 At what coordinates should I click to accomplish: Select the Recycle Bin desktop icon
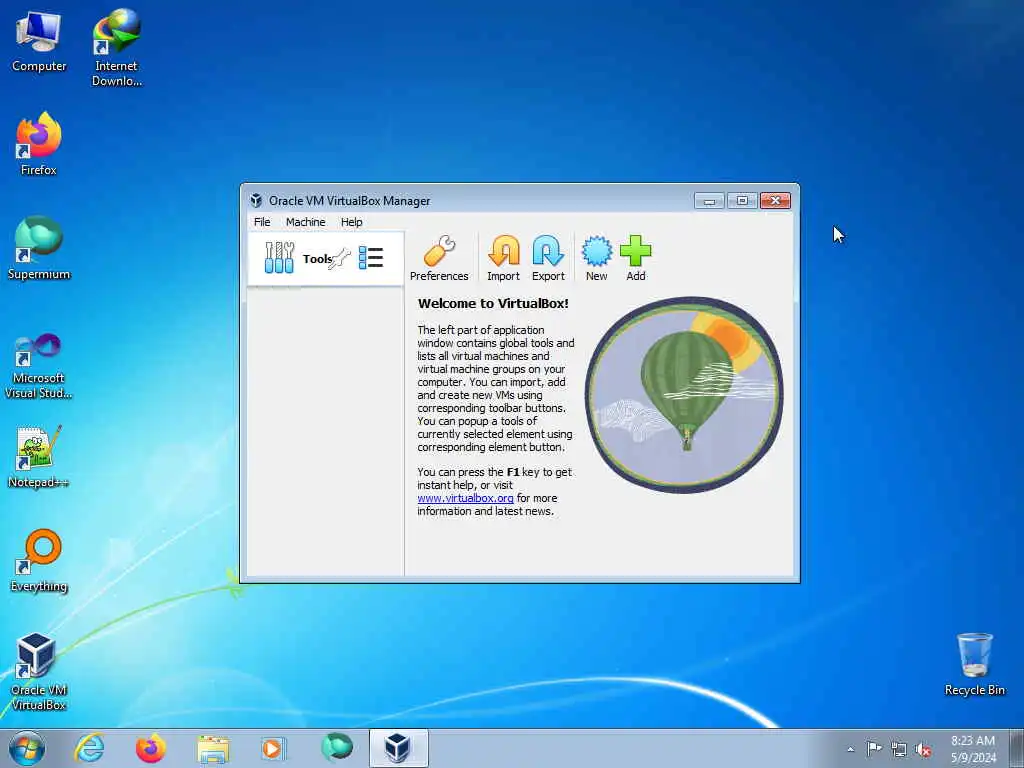tap(974, 665)
